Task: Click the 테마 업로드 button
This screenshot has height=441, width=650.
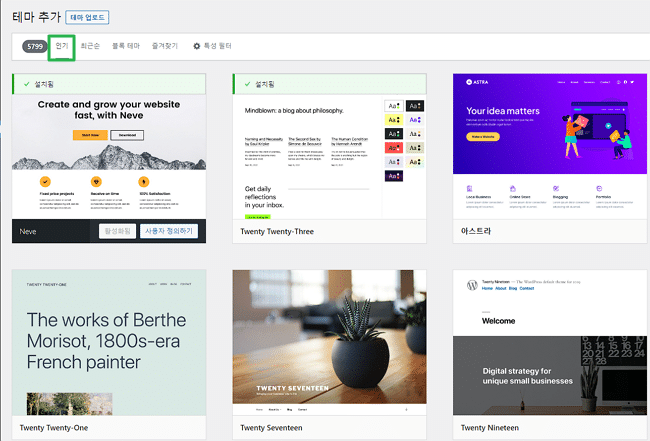Action: 87,17
